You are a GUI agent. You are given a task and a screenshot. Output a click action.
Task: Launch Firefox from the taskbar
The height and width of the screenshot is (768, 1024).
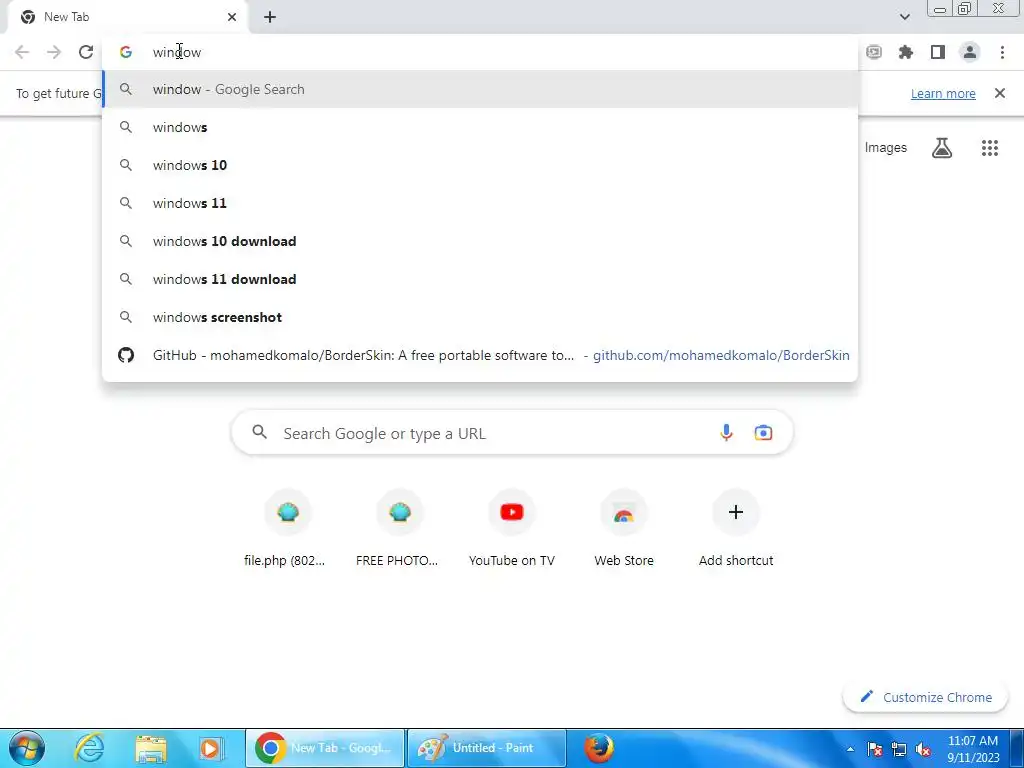[x=599, y=748]
